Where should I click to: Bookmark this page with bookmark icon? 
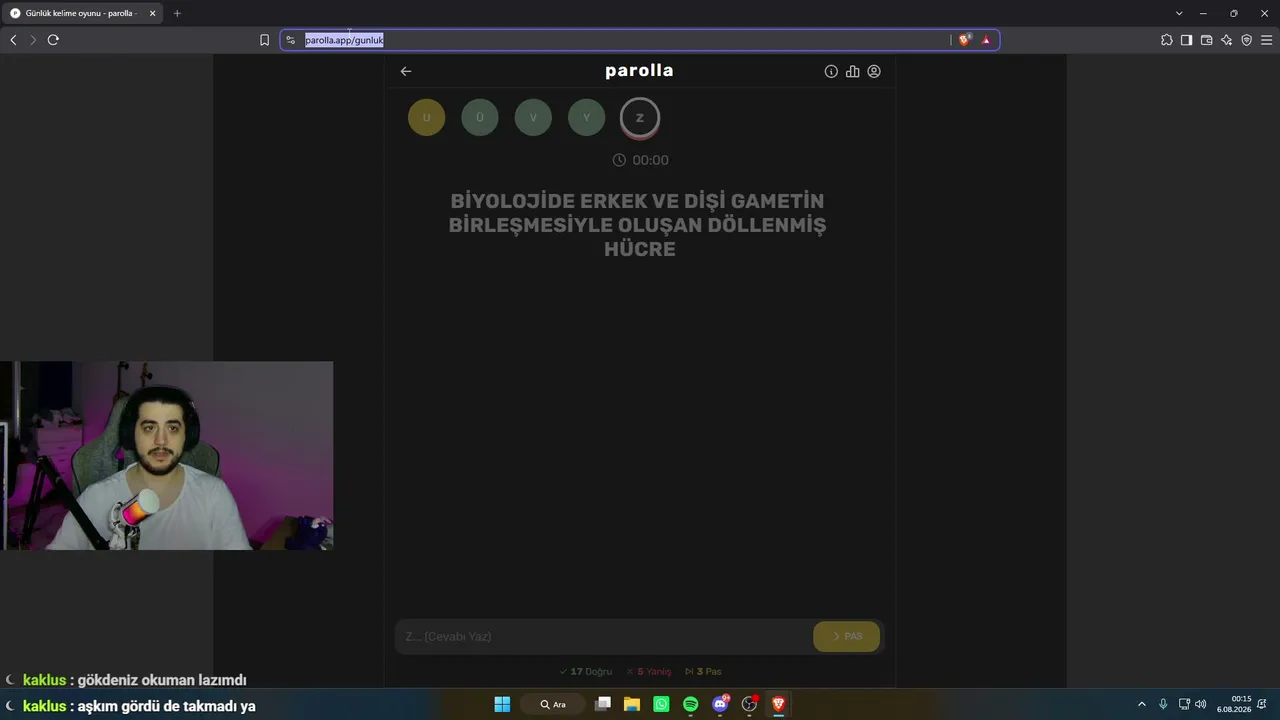pos(264,40)
